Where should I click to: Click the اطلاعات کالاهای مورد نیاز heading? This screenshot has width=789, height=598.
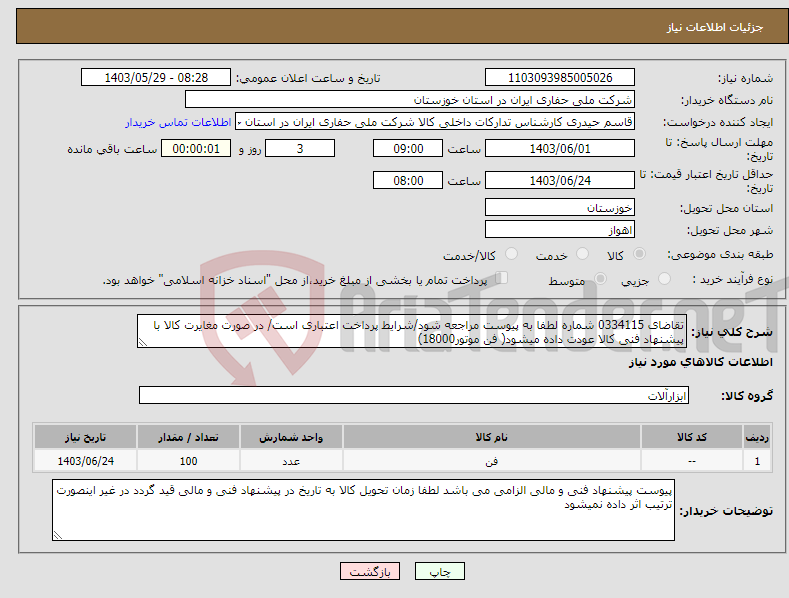click(x=700, y=362)
